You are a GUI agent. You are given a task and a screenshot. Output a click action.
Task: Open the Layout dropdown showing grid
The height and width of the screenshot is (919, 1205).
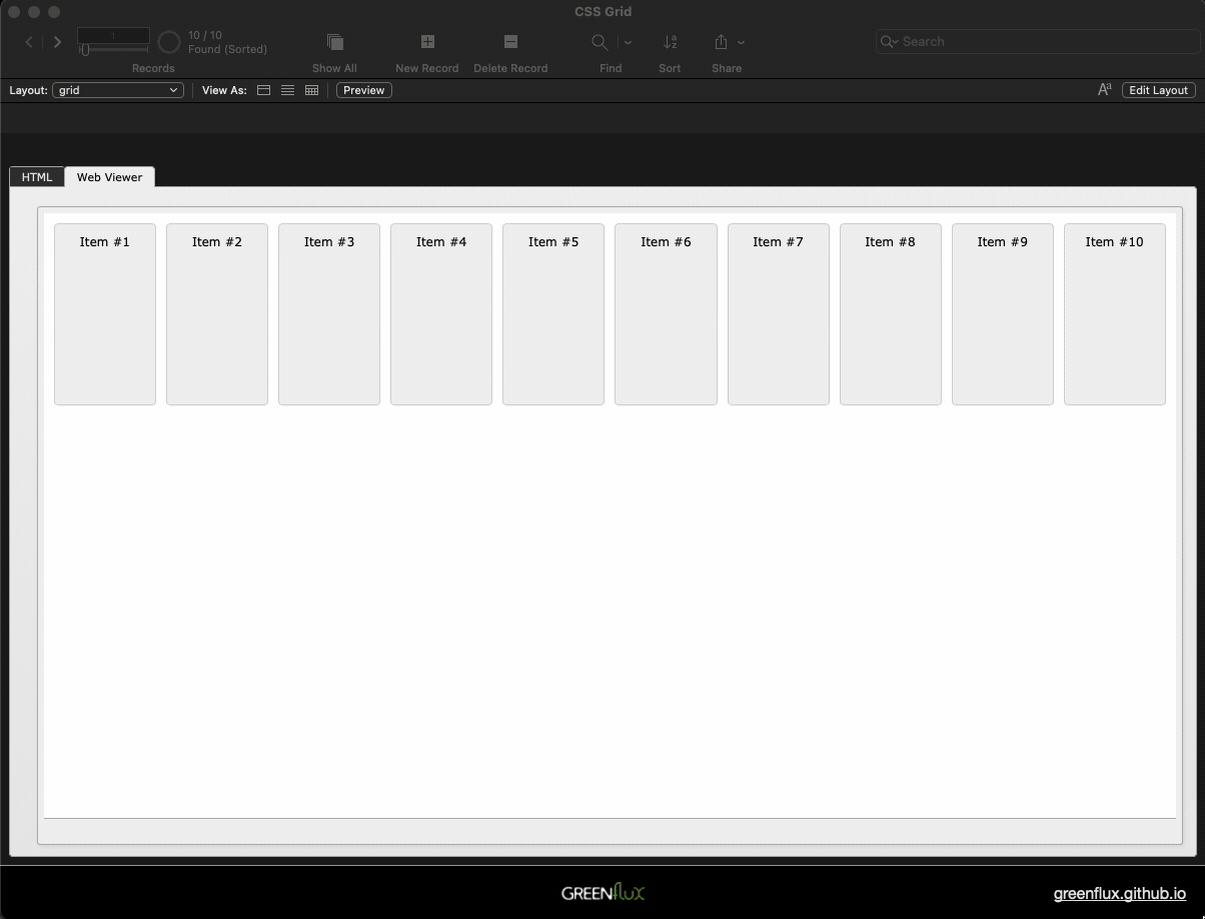click(118, 90)
